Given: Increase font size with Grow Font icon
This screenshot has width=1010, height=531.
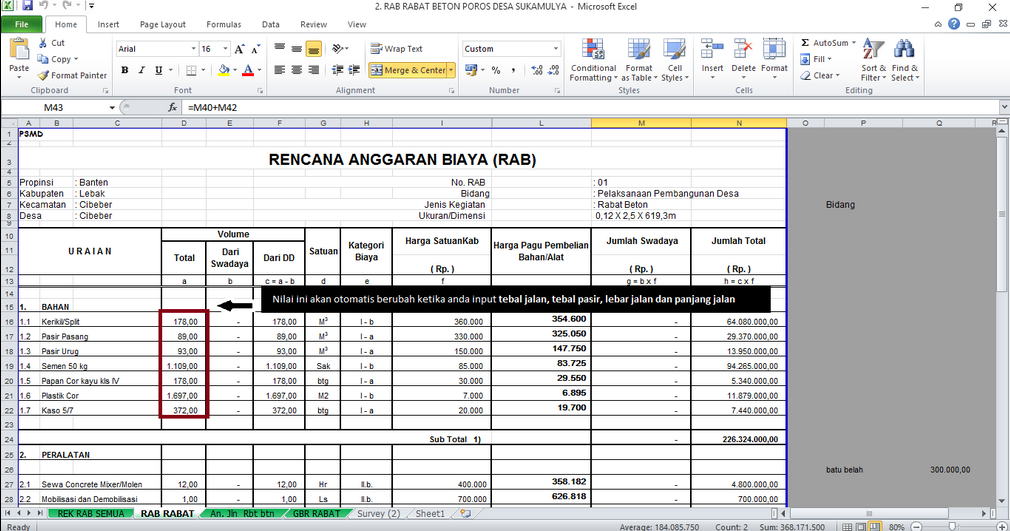Looking at the screenshot, I should pos(240,49).
